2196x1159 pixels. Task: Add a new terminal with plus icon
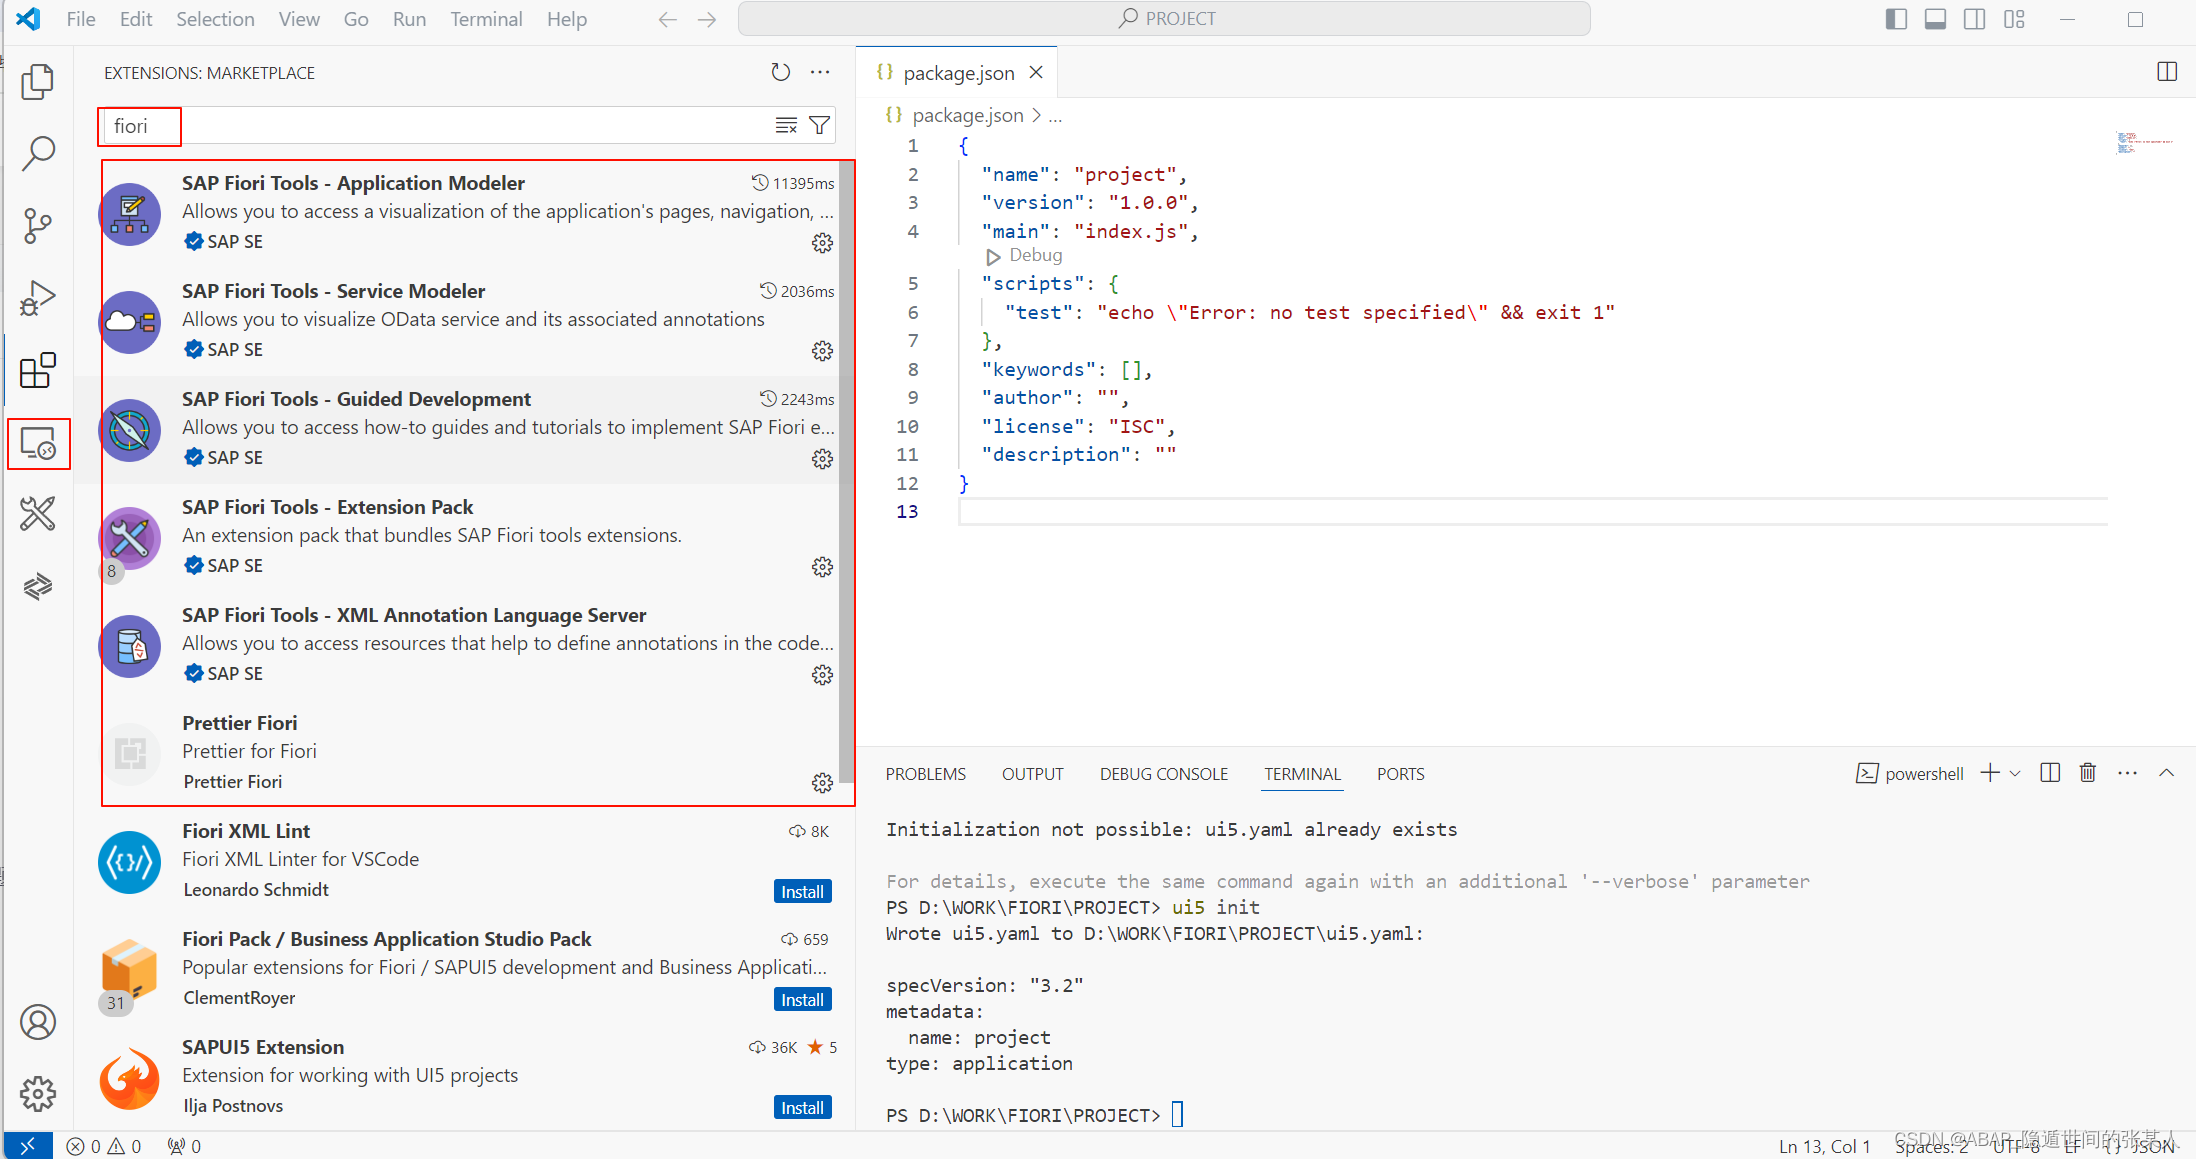click(1990, 773)
